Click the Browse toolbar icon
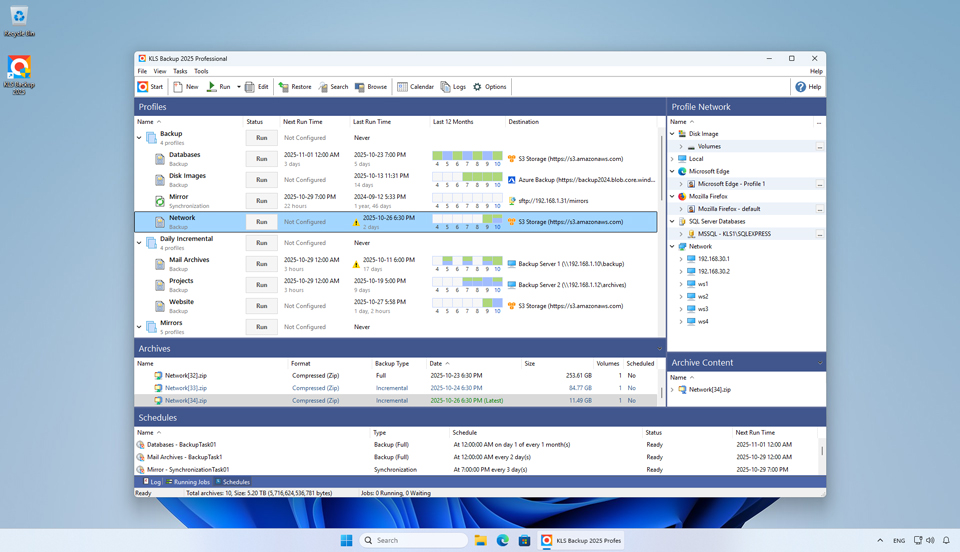 click(x=370, y=87)
